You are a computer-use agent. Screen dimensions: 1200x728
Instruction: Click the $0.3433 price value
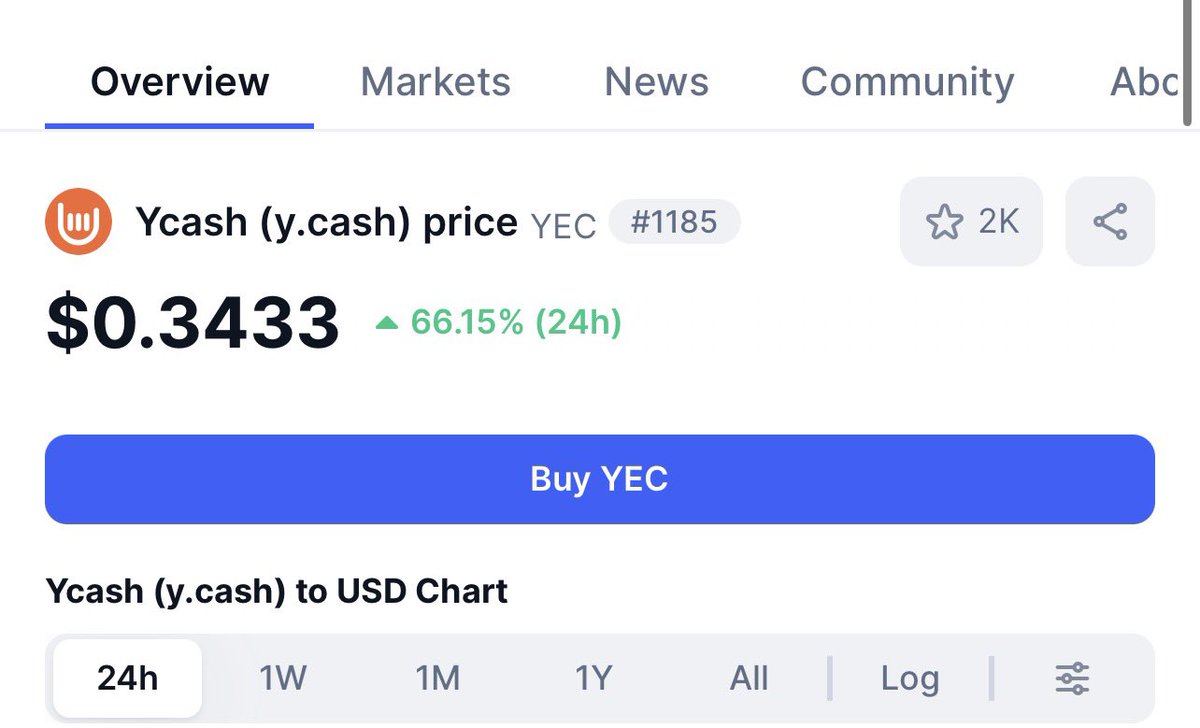coord(193,323)
